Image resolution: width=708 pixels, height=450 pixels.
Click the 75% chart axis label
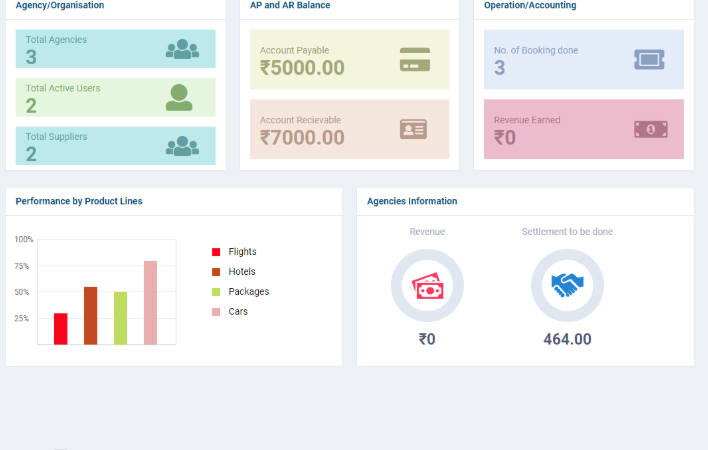point(22,266)
